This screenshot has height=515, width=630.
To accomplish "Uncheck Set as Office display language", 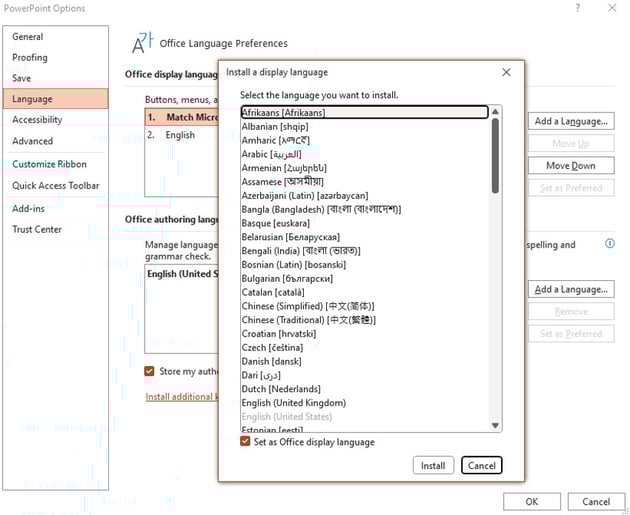I will coord(246,442).
